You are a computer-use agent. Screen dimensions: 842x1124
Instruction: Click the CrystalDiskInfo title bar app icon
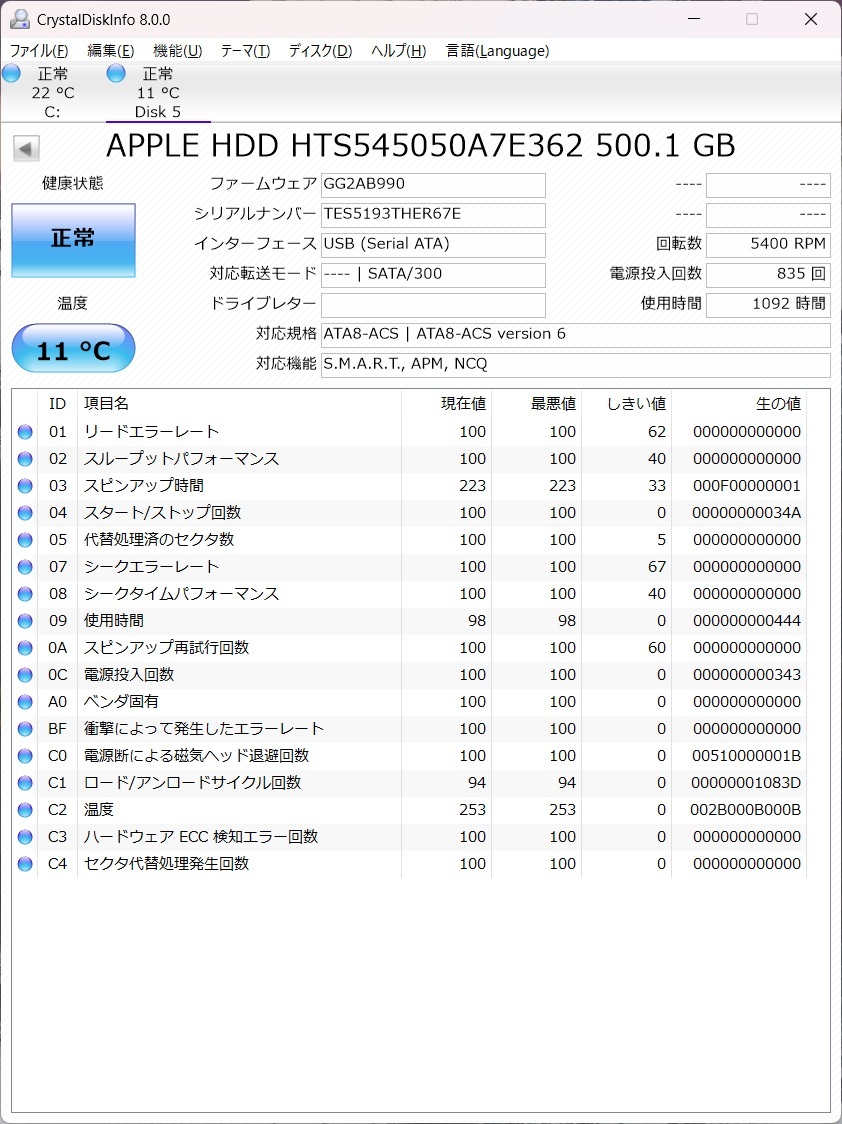point(21,19)
